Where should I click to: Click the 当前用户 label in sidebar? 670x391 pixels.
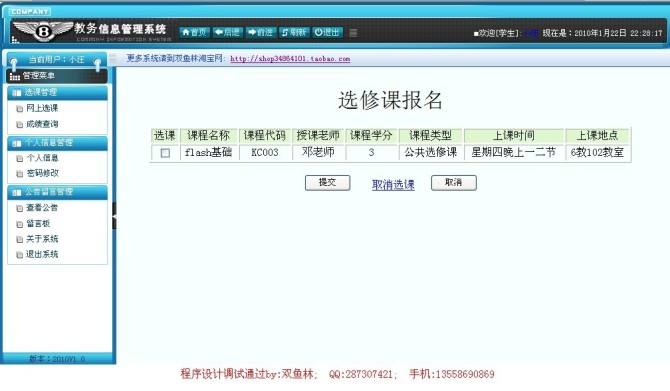(56, 60)
